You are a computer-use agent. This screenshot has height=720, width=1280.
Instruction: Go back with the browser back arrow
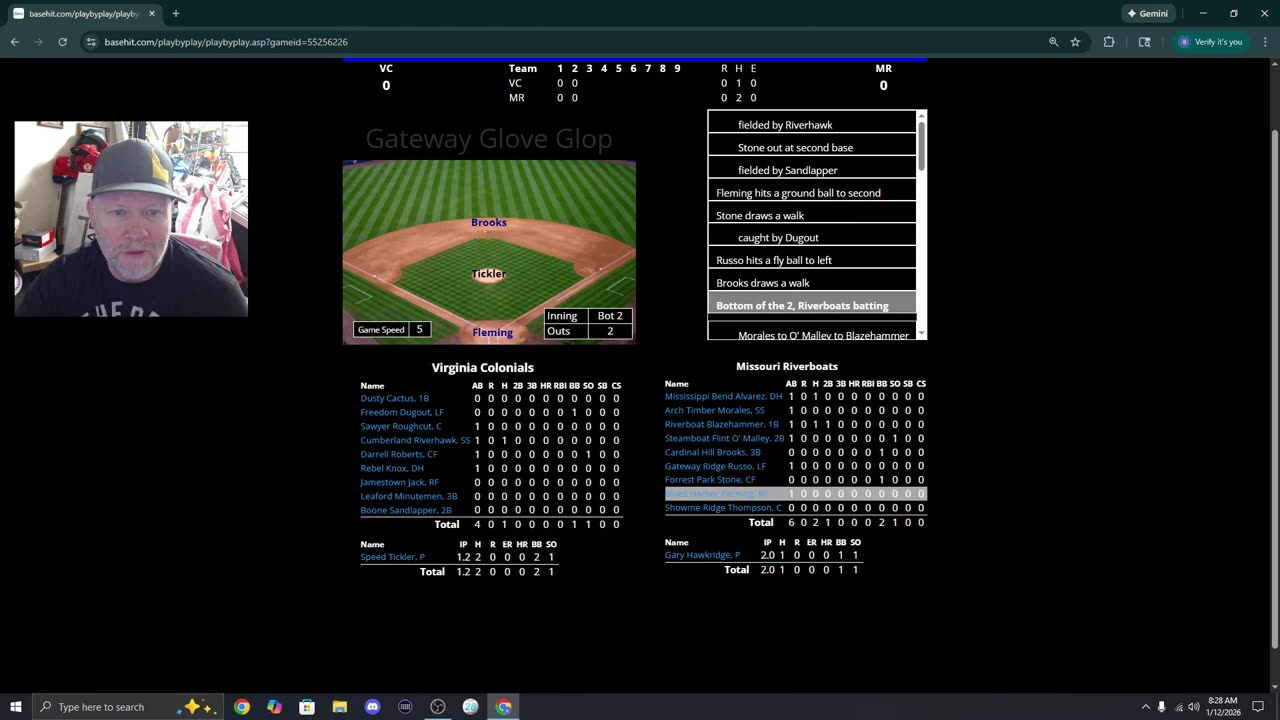[14, 42]
